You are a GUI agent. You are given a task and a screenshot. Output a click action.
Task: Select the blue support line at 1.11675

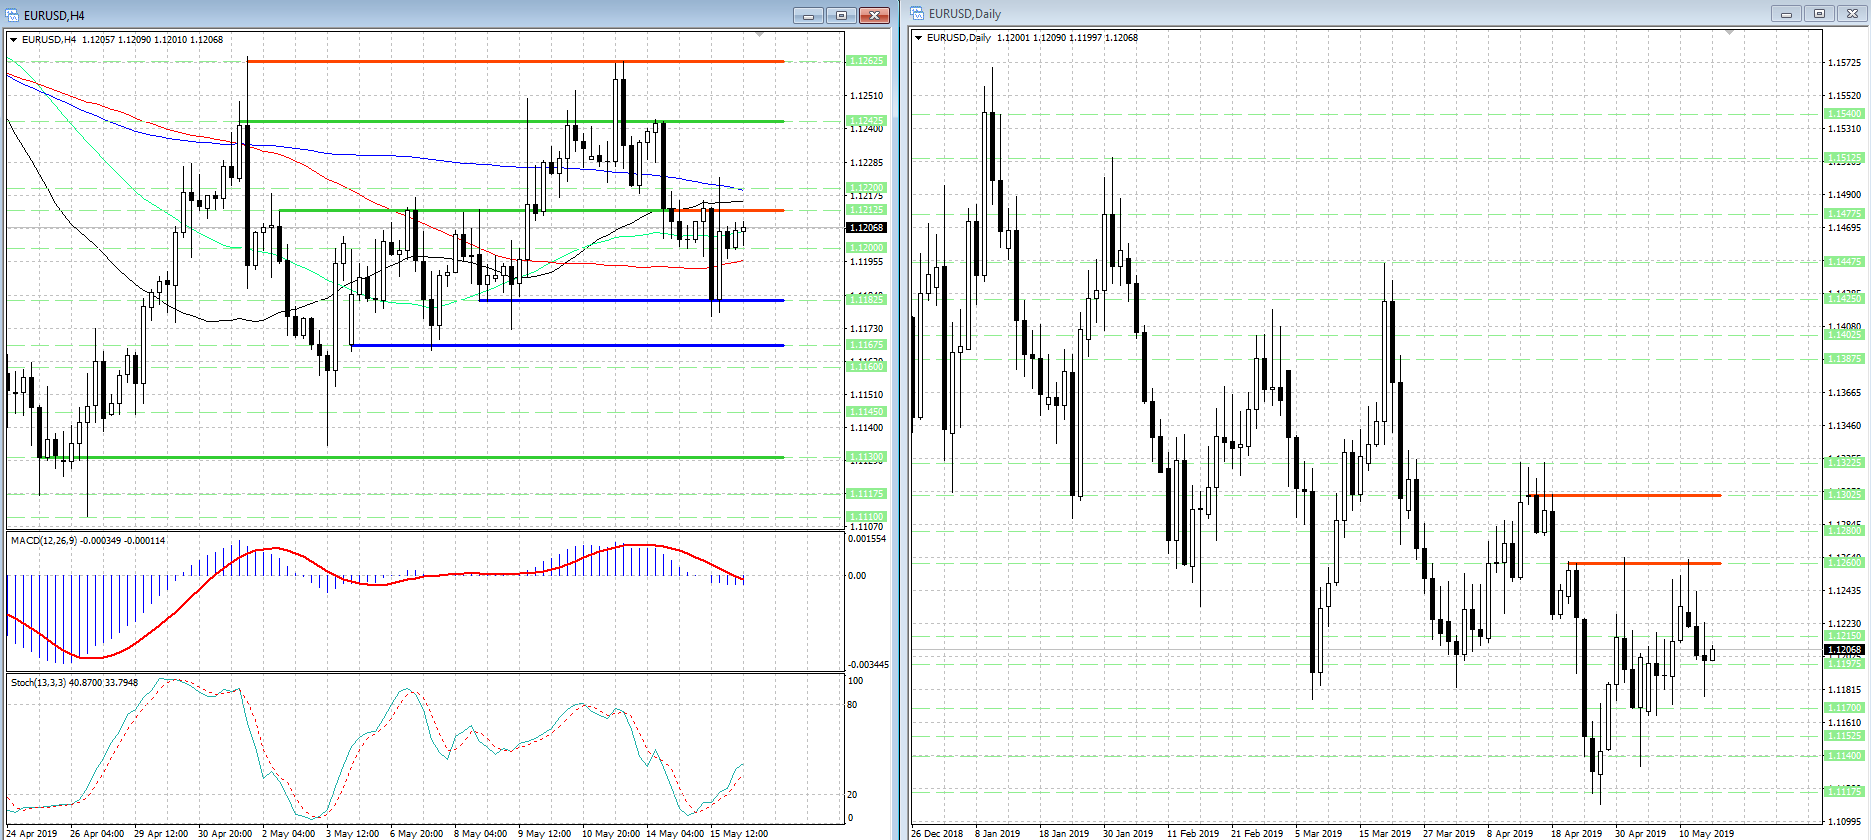(567, 346)
